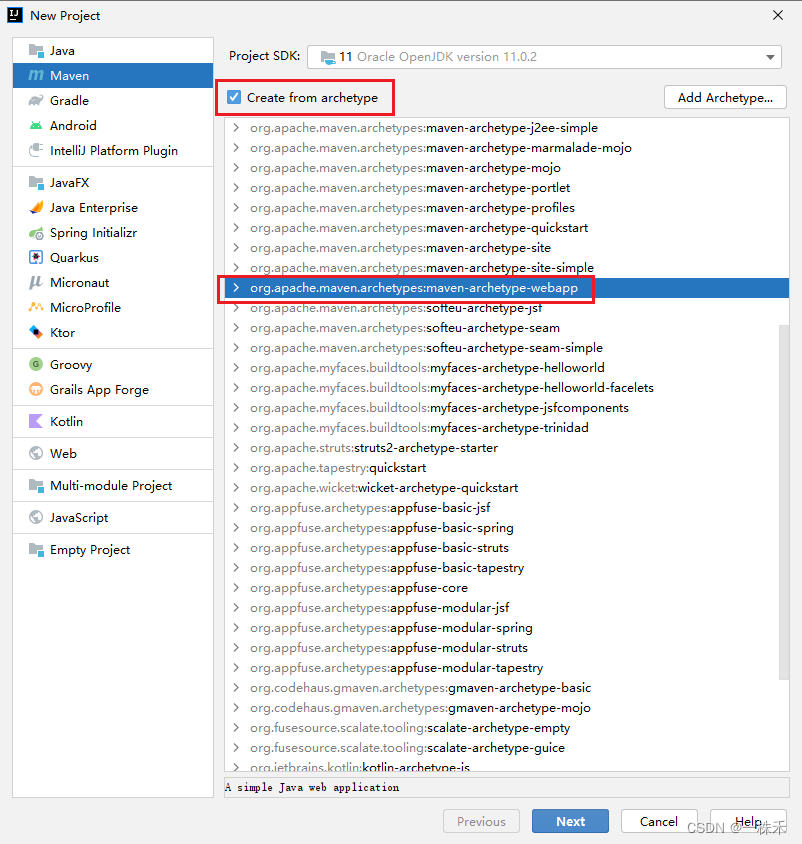The image size is (802, 844).
Task: Select scalate-archetype-empty row
Action: tap(506, 728)
